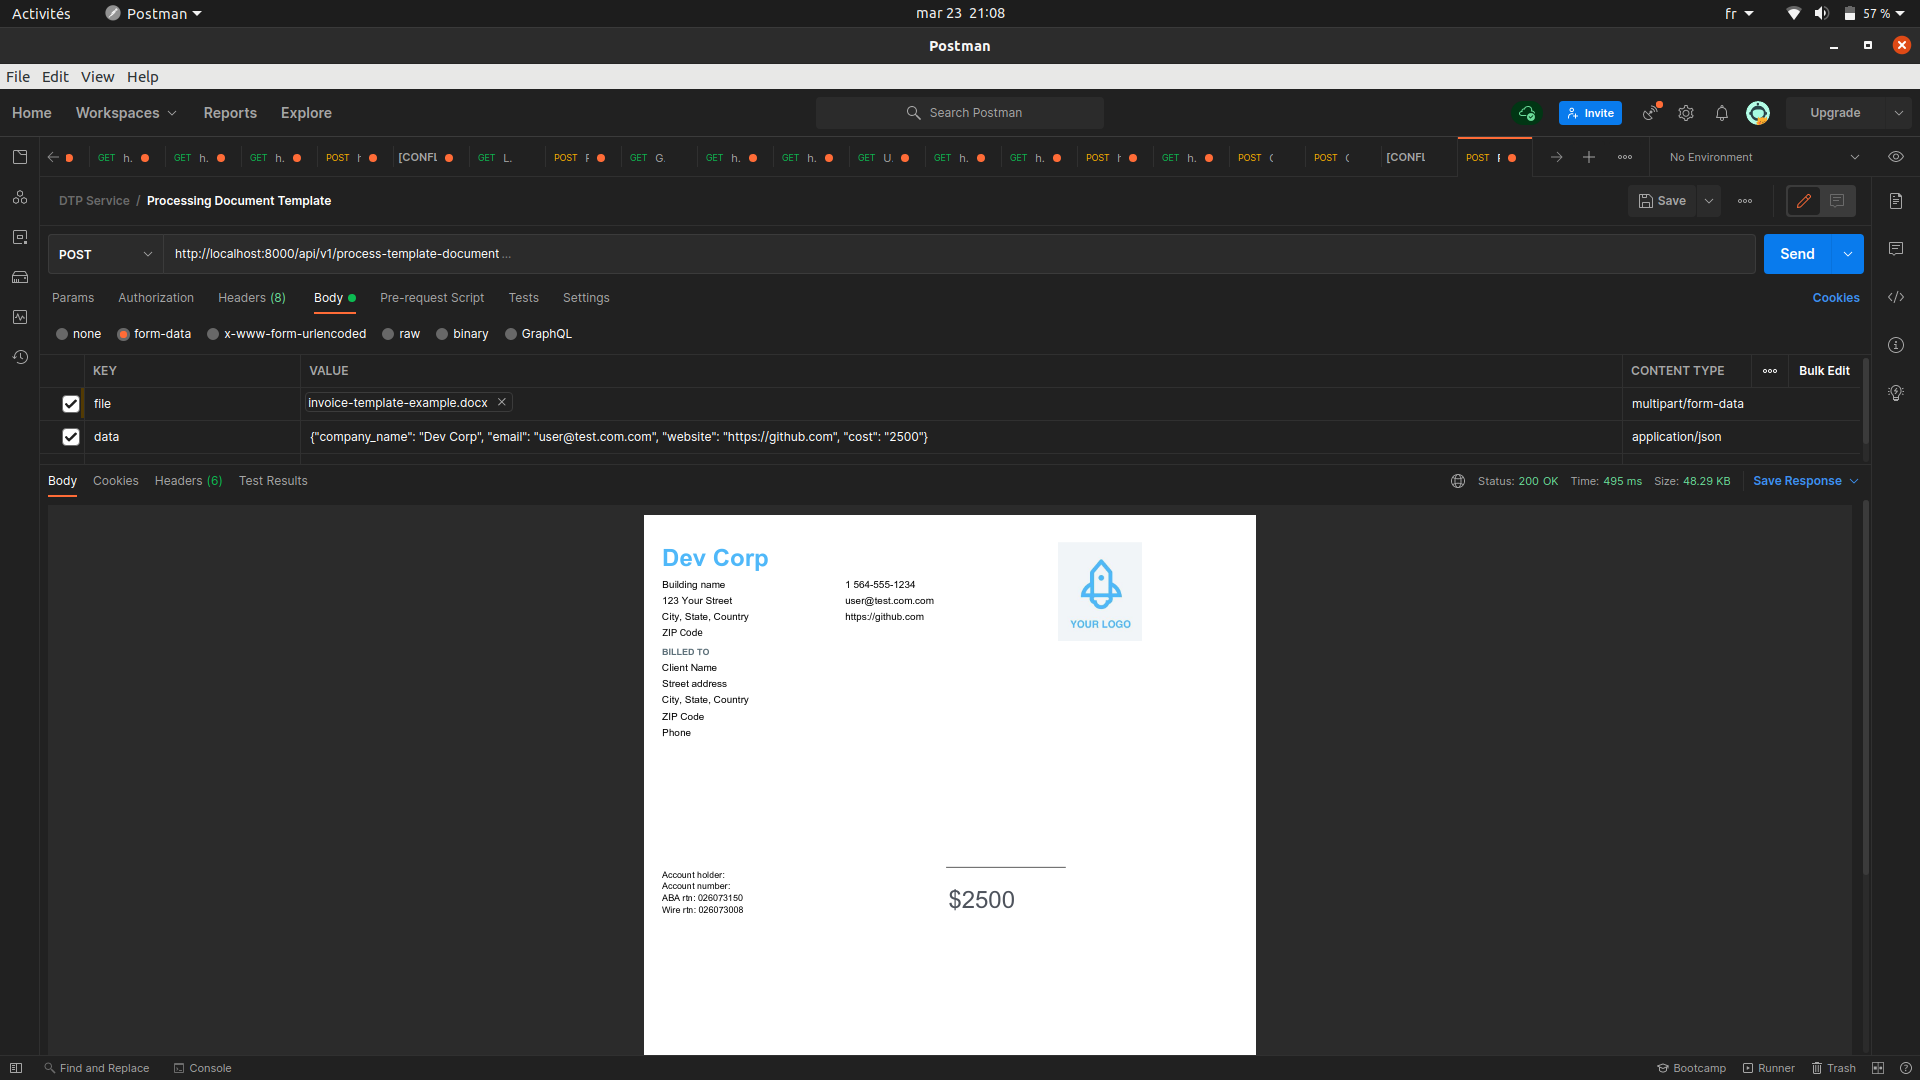1920x1080 pixels.
Task: Remove the invoice-template-example.docx file
Action: (502, 402)
